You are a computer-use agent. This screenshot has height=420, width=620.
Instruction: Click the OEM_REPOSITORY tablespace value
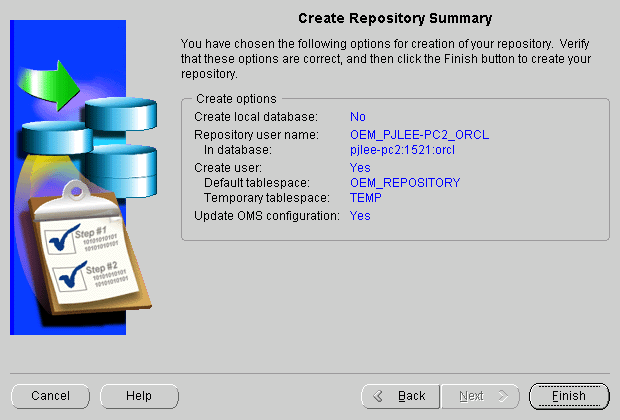point(405,183)
